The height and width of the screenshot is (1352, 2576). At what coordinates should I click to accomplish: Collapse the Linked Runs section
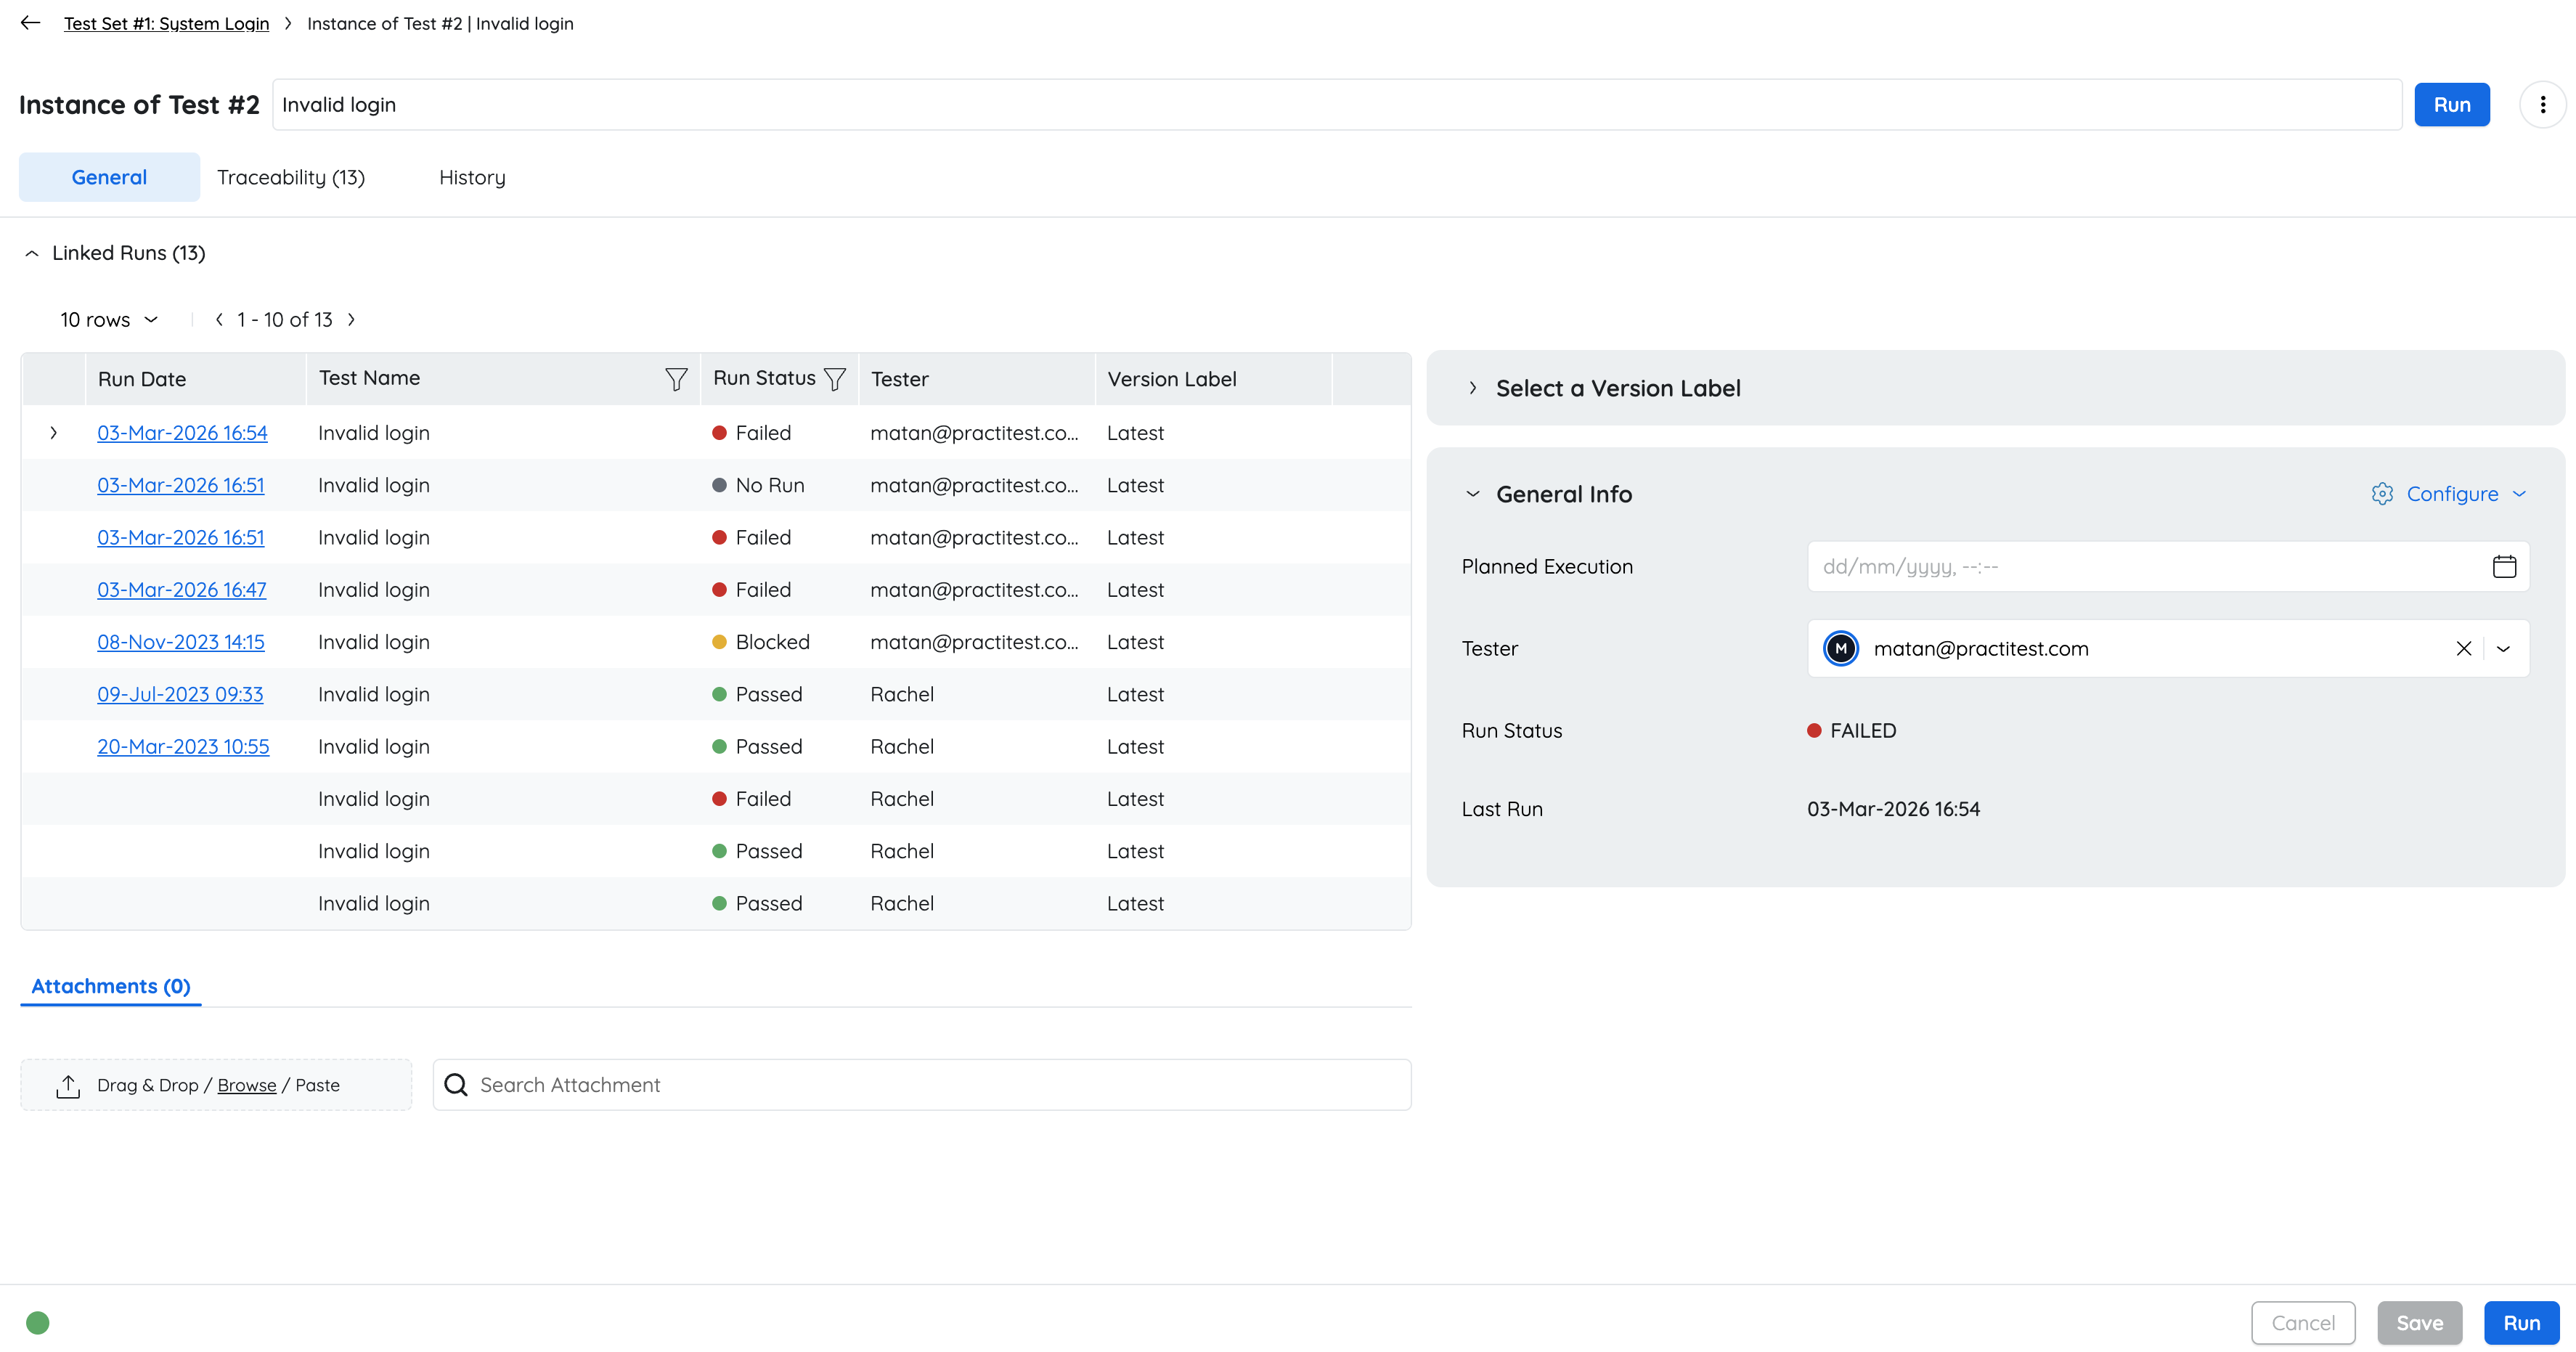[32, 254]
